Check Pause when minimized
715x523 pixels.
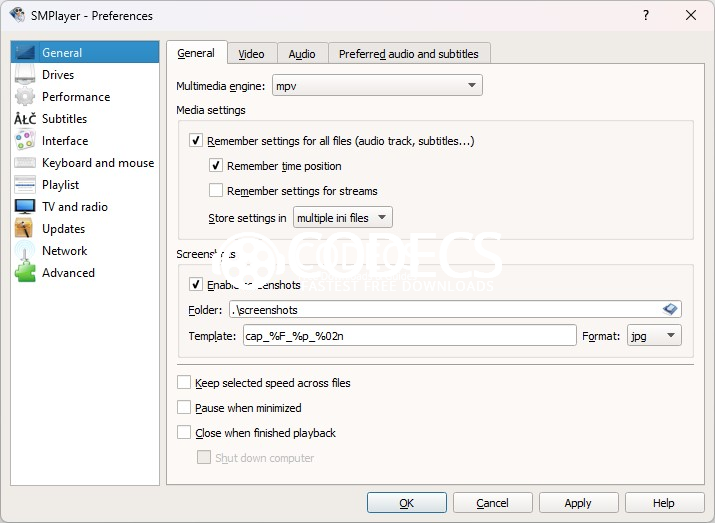pos(184,407)
